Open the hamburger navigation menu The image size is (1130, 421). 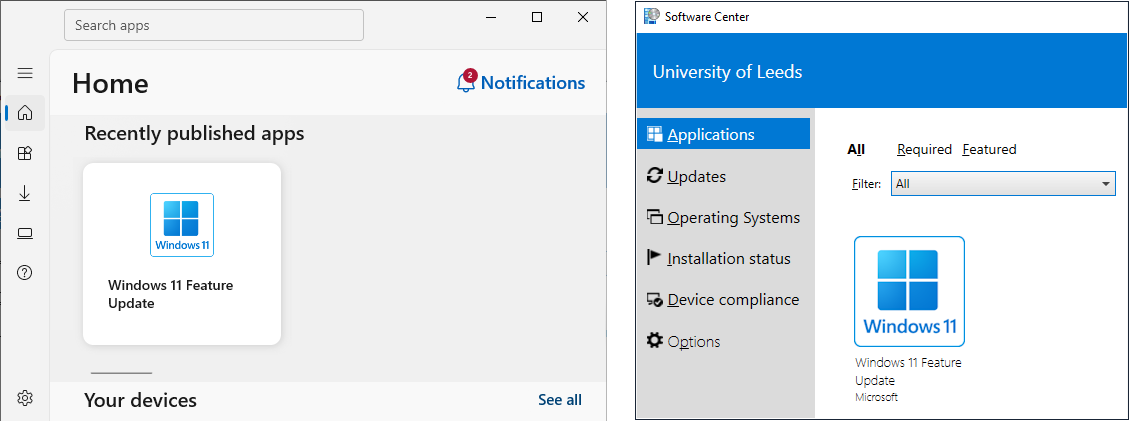[25, 73]
